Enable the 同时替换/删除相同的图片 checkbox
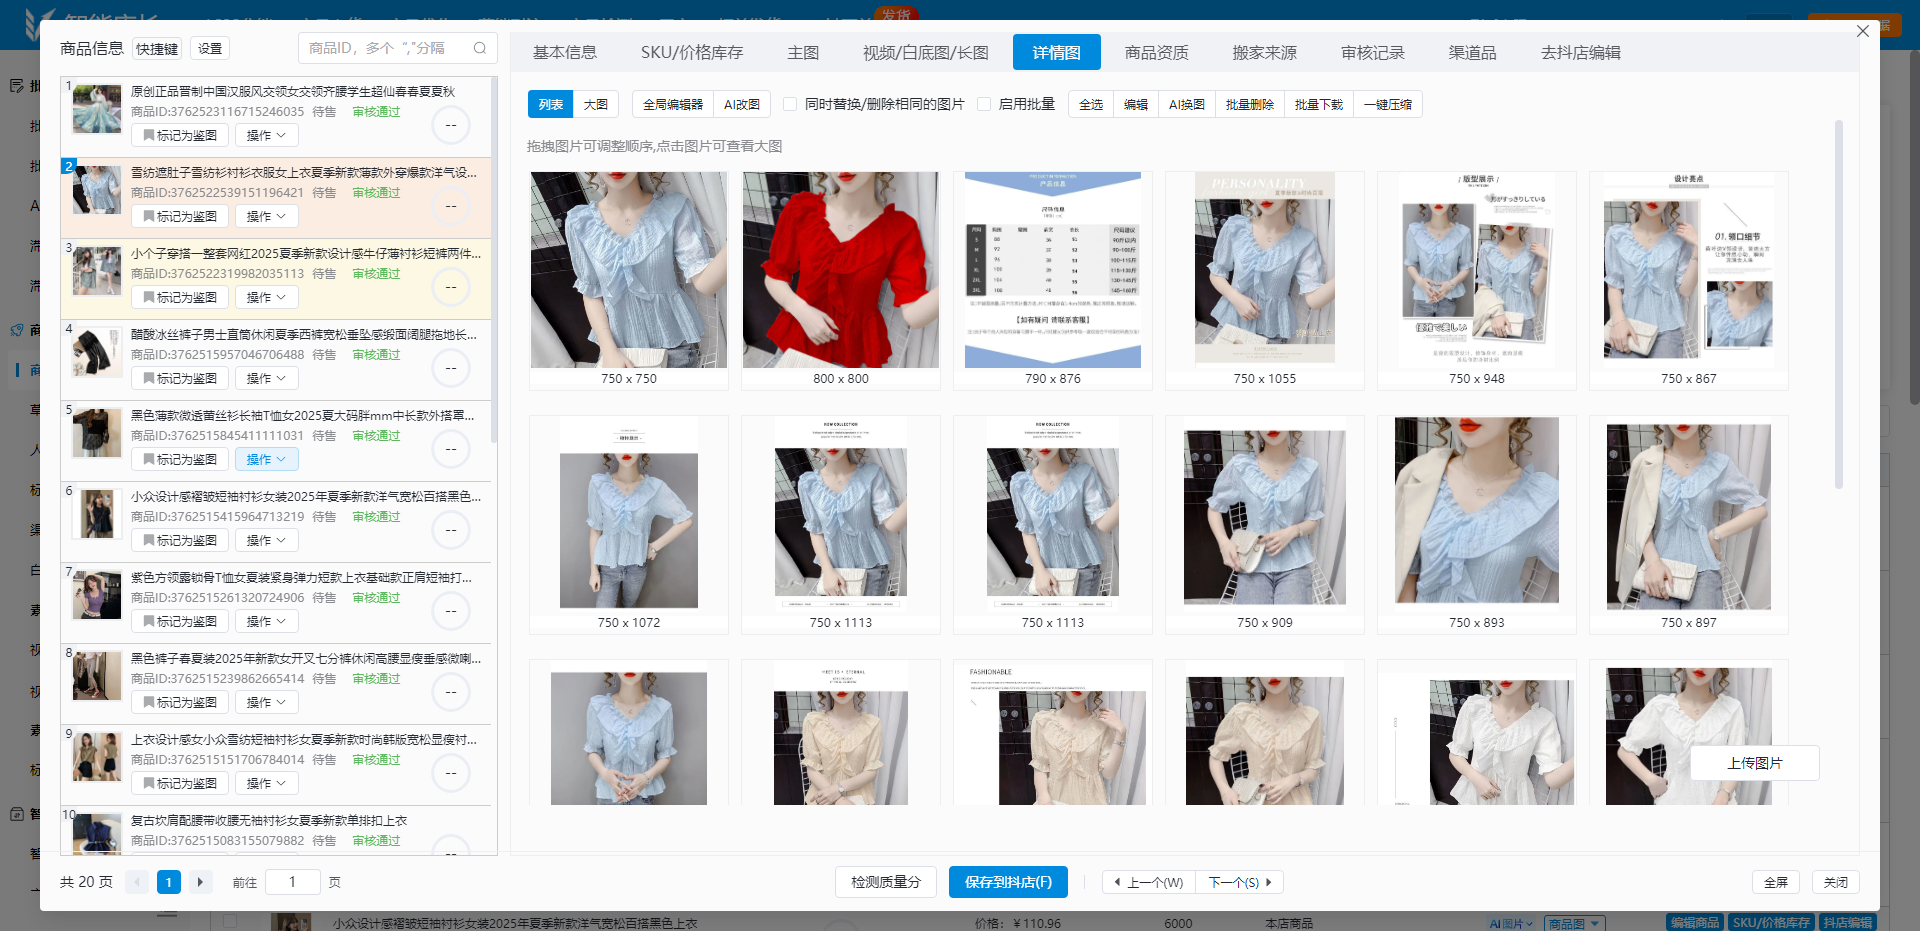The width and height of the screenshot is (1920, 931). click(789, 104)
